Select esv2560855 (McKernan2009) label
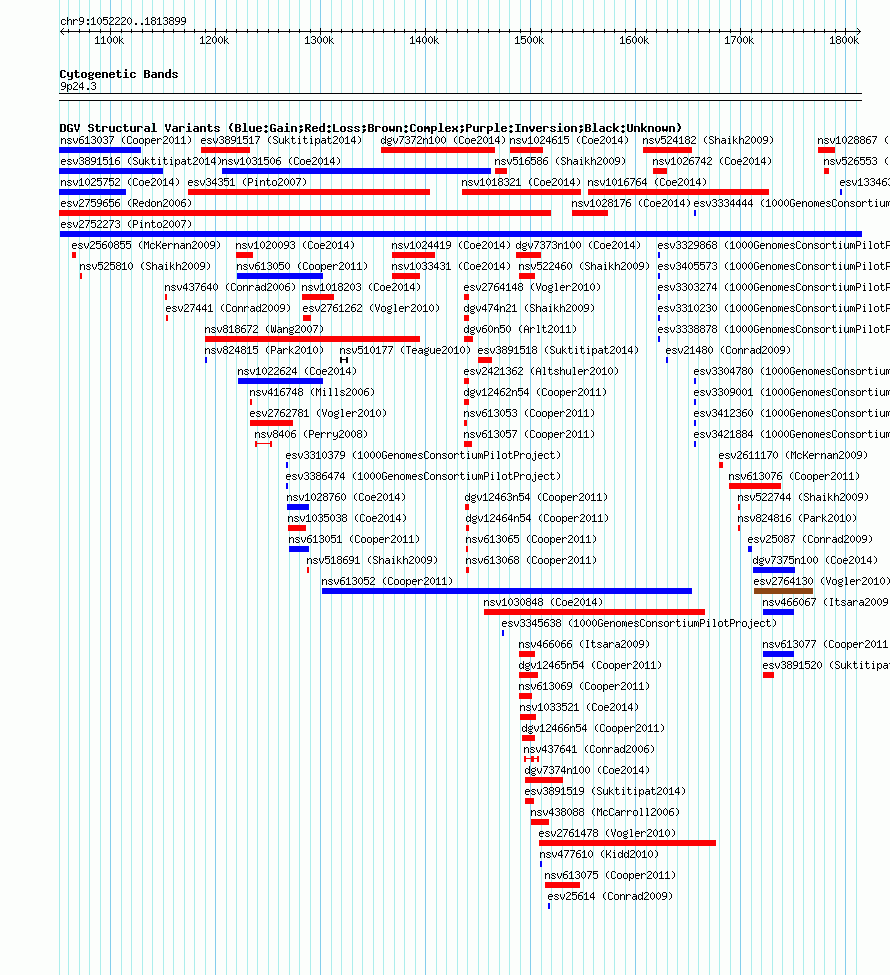Screen dimensions: 890x975 click(146, 246)
